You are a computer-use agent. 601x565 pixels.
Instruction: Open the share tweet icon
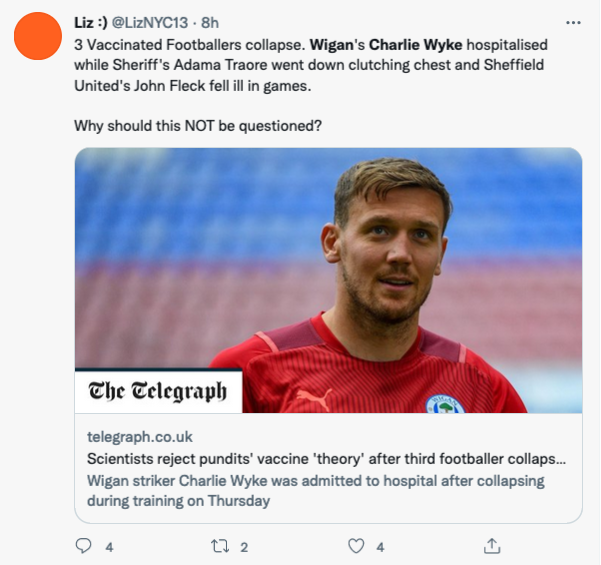(x=491, y=546)
